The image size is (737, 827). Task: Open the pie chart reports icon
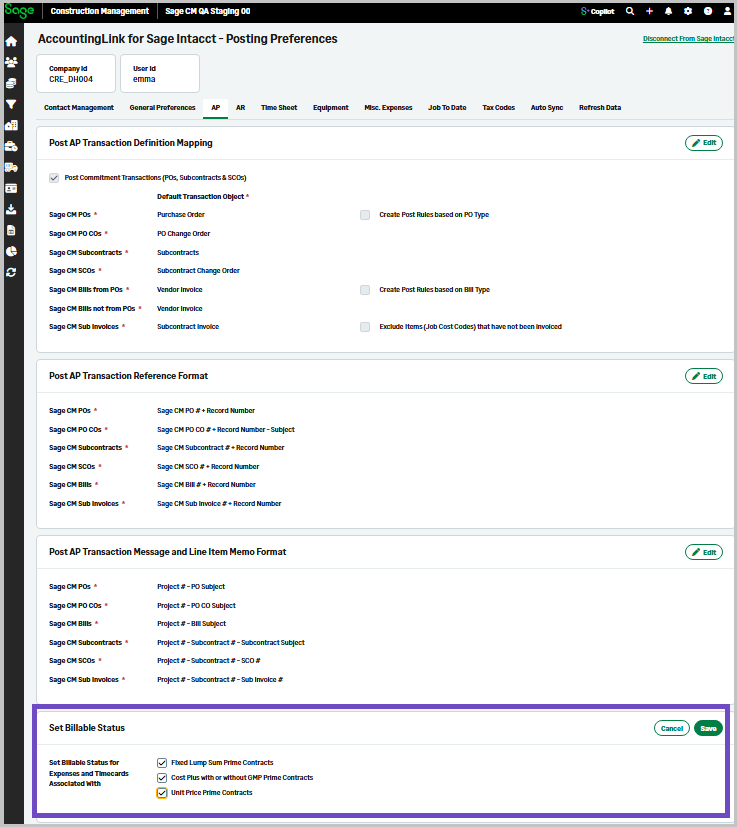pos(11,251)
